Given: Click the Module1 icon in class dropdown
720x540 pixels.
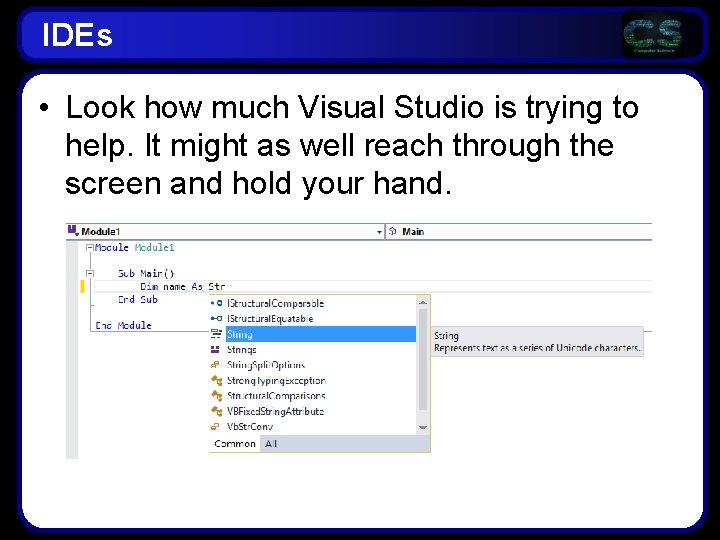Looking at the screenshot, I should [73, 231].
